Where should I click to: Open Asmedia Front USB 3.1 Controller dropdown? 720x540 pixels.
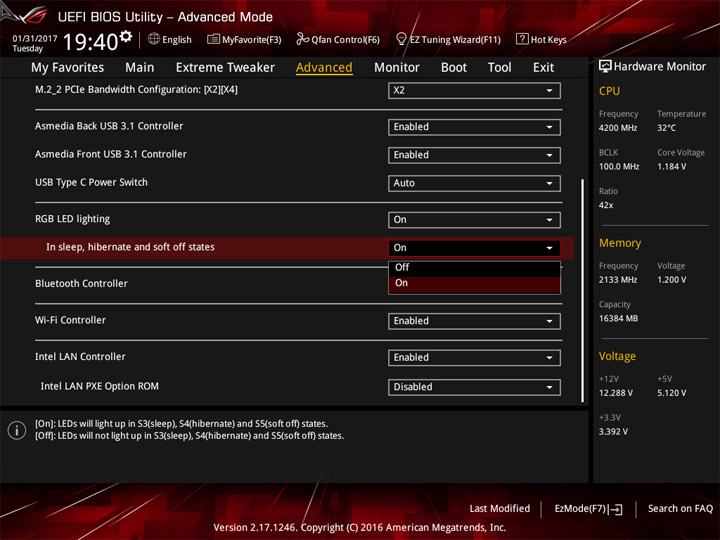474,155
